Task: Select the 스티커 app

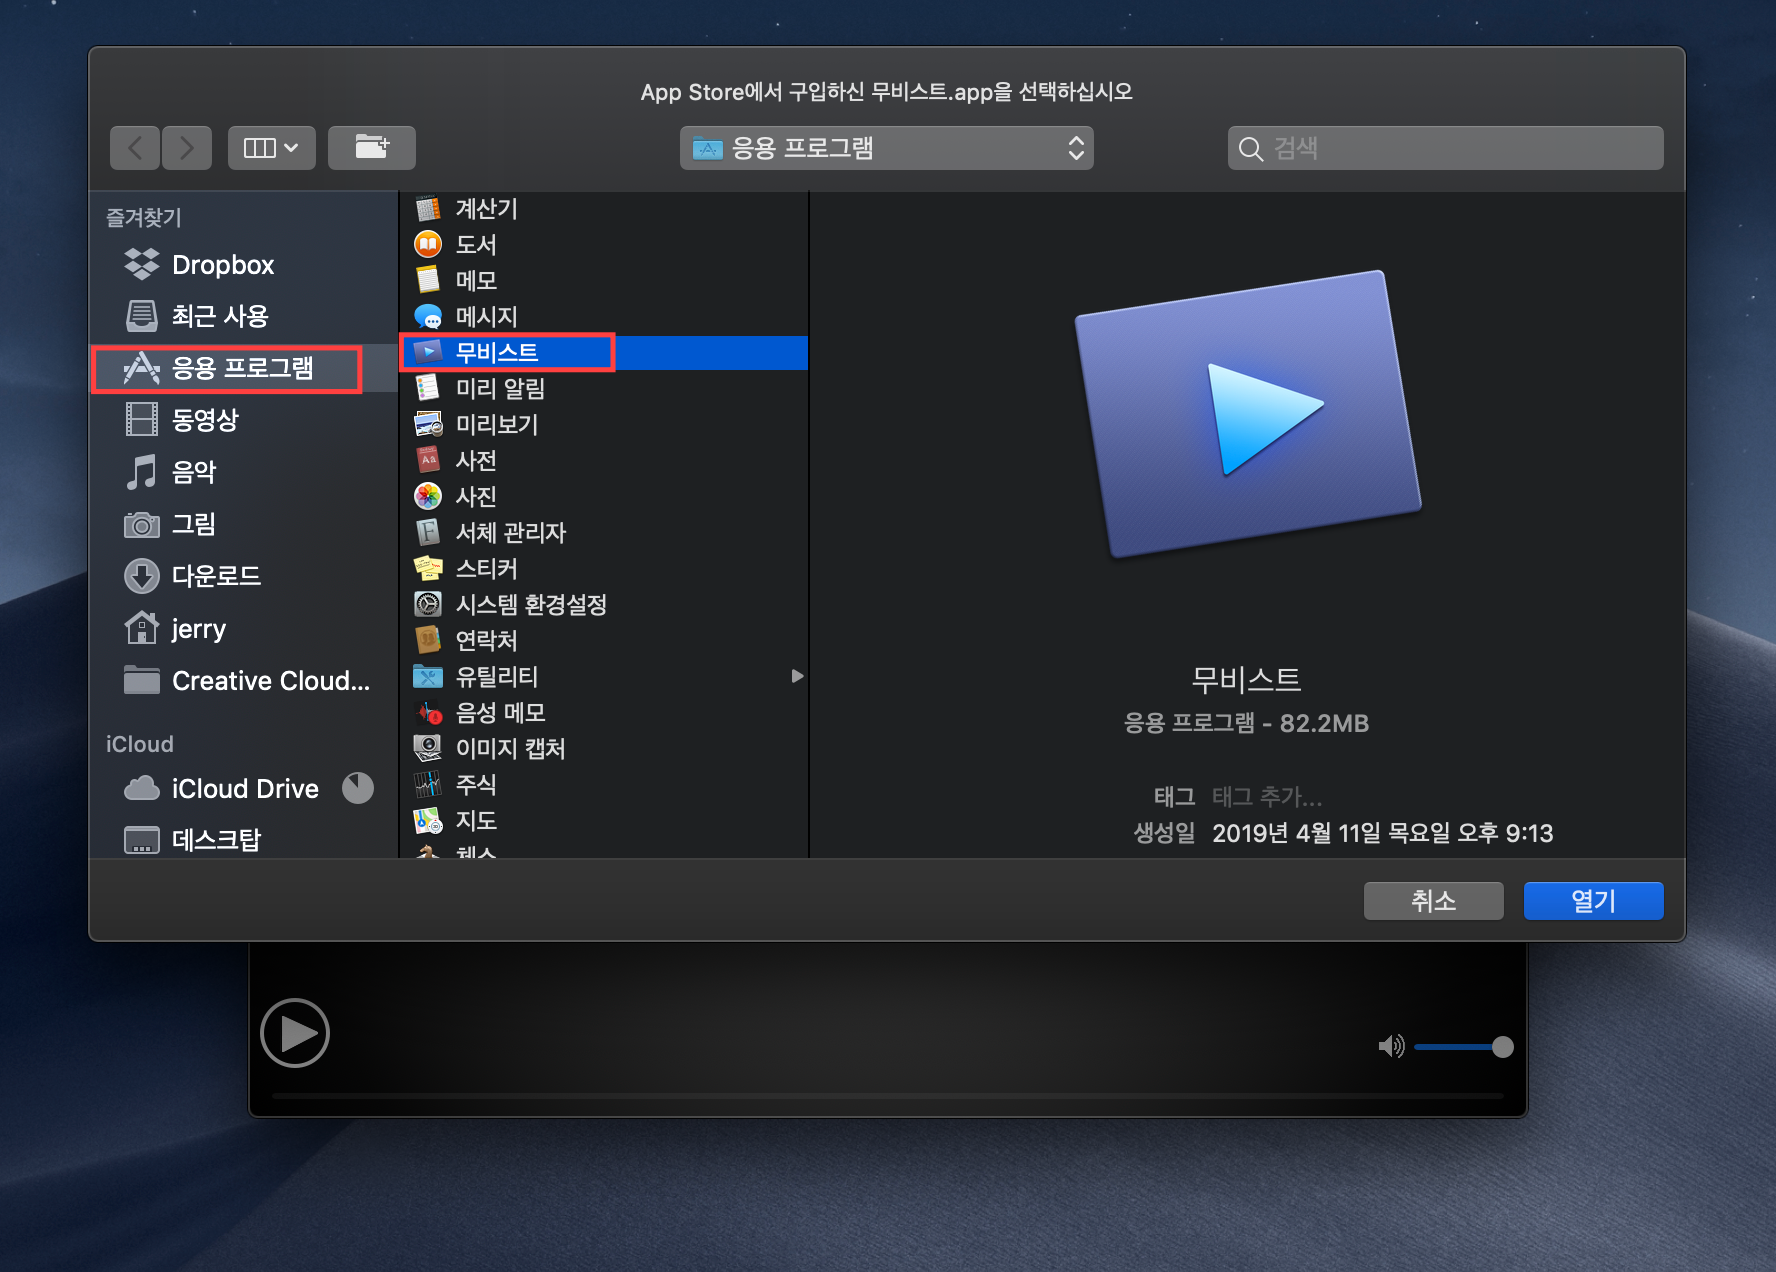Action: pyautogui.click(x=604, y=568)
